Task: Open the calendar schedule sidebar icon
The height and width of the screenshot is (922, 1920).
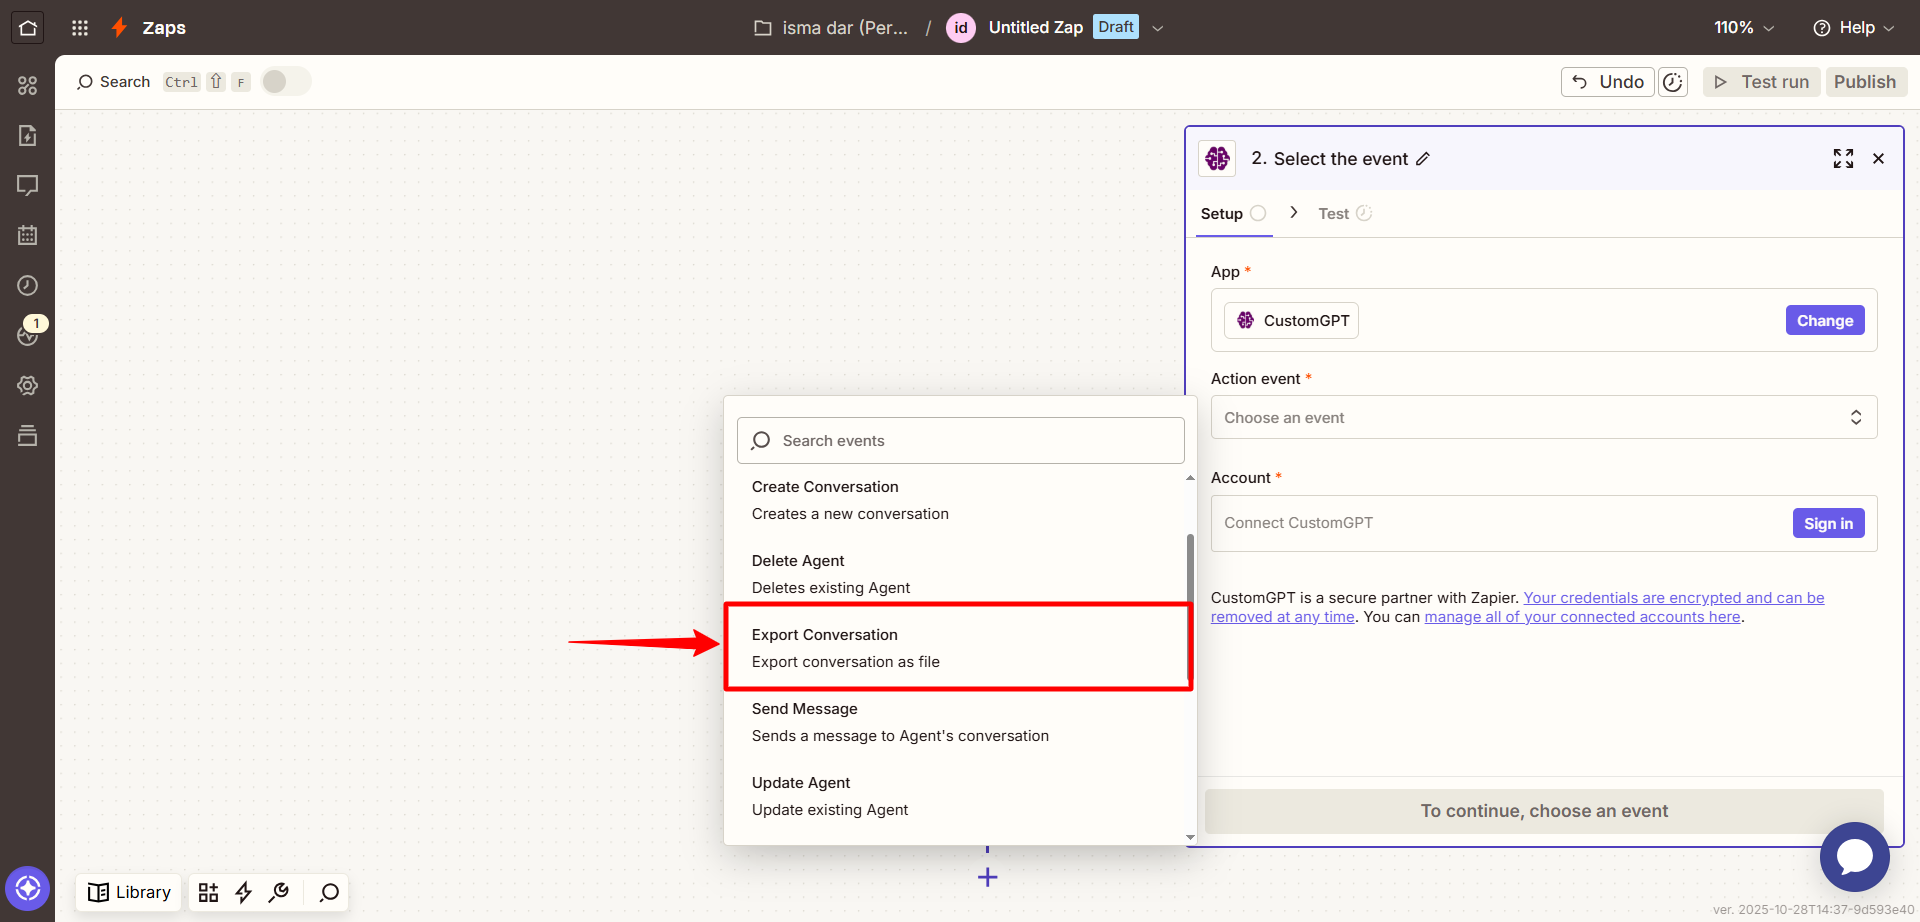Action: point(28,235)
